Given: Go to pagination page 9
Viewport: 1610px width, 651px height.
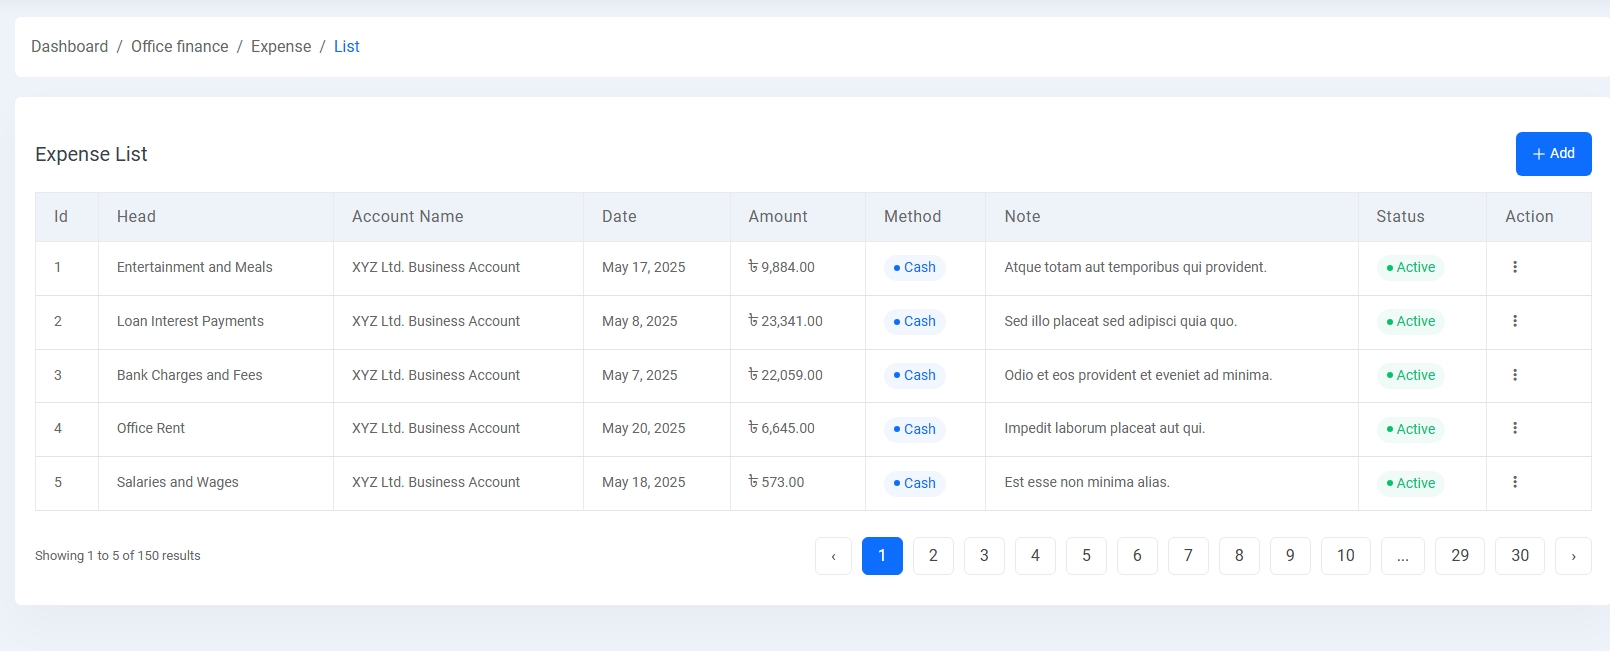Looking at the screenshot, I should 1290,556.
